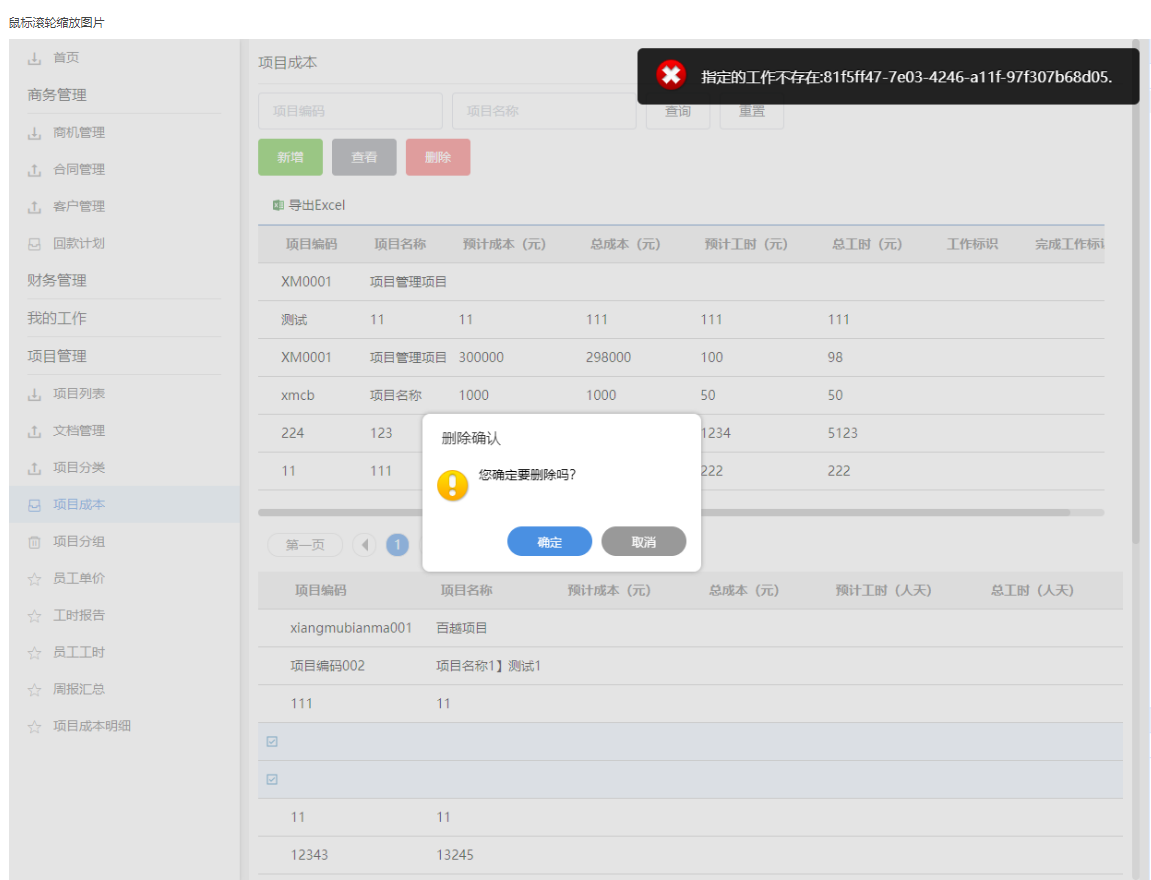This screenshot has height=880, width=1151.
Task: Open 文档管理 in sidebar
Action: tap(79, 430)
